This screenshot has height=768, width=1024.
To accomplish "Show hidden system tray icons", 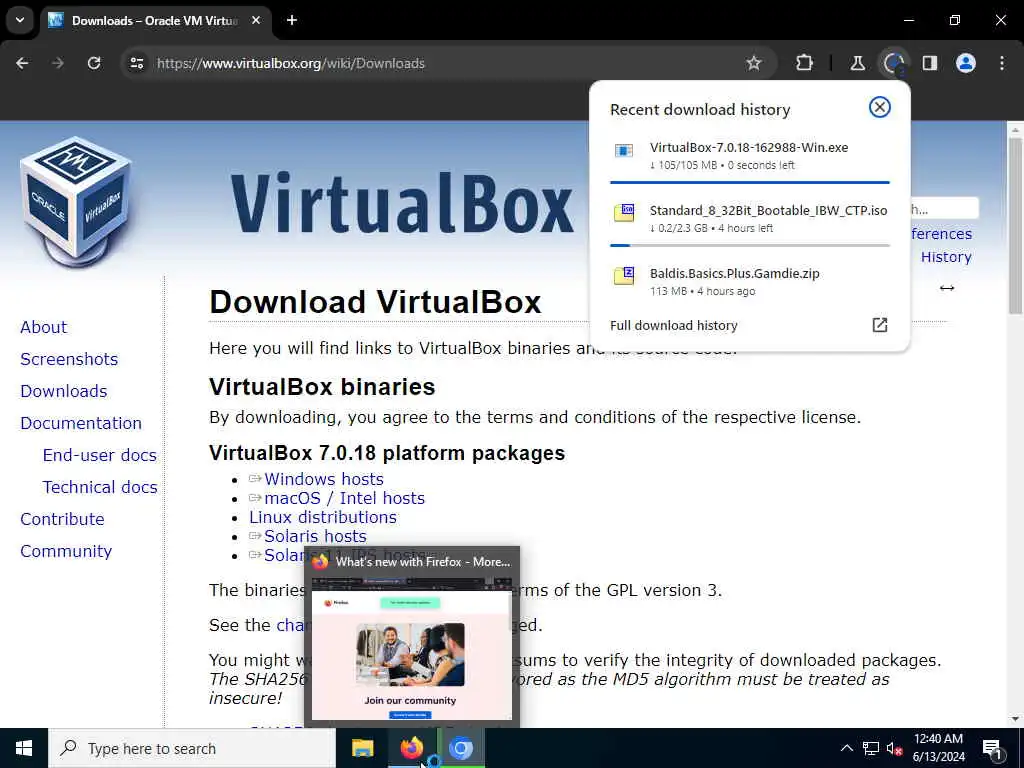I will [x=846, y=748].
